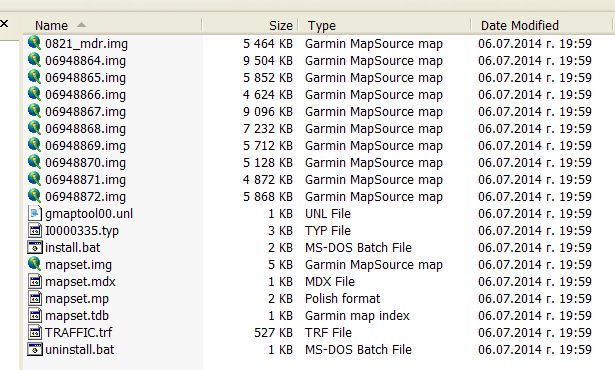Click the 06948869.img map icon
615x370 pixels.
point(35,145)
